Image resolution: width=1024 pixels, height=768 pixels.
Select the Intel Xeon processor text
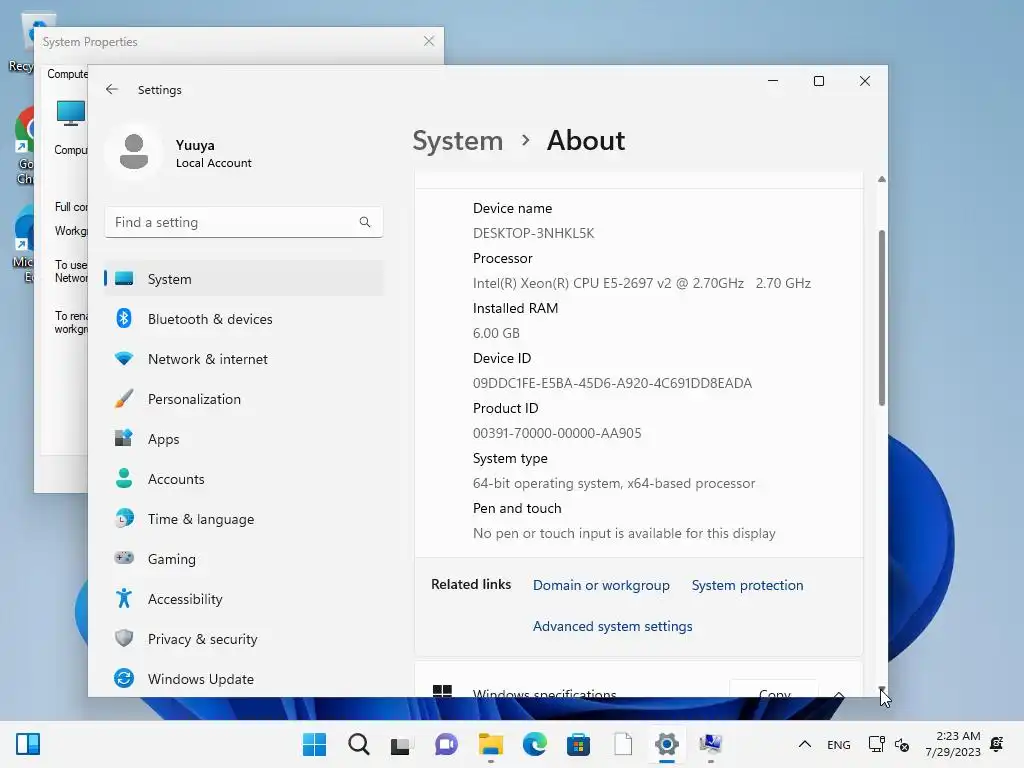[x=641, y=283]
